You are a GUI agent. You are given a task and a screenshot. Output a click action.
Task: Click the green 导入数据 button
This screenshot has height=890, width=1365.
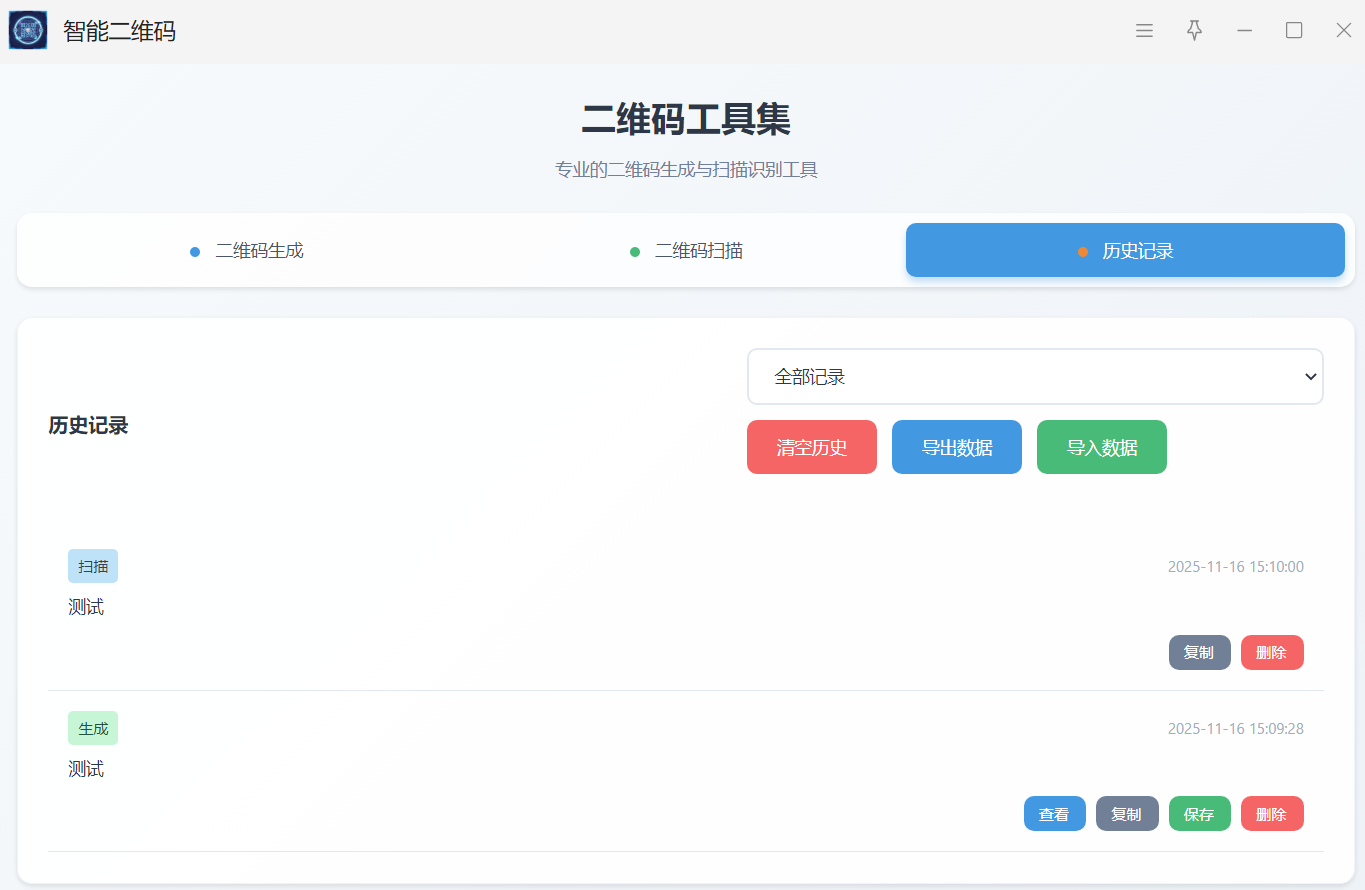coord(1101,447)
